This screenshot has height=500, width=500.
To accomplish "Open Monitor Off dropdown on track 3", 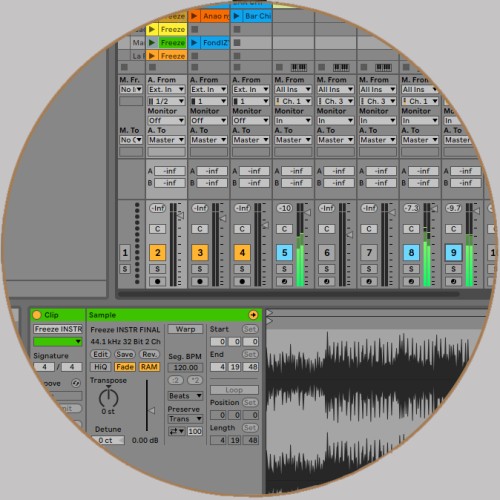I will click(x=209, y=120).
